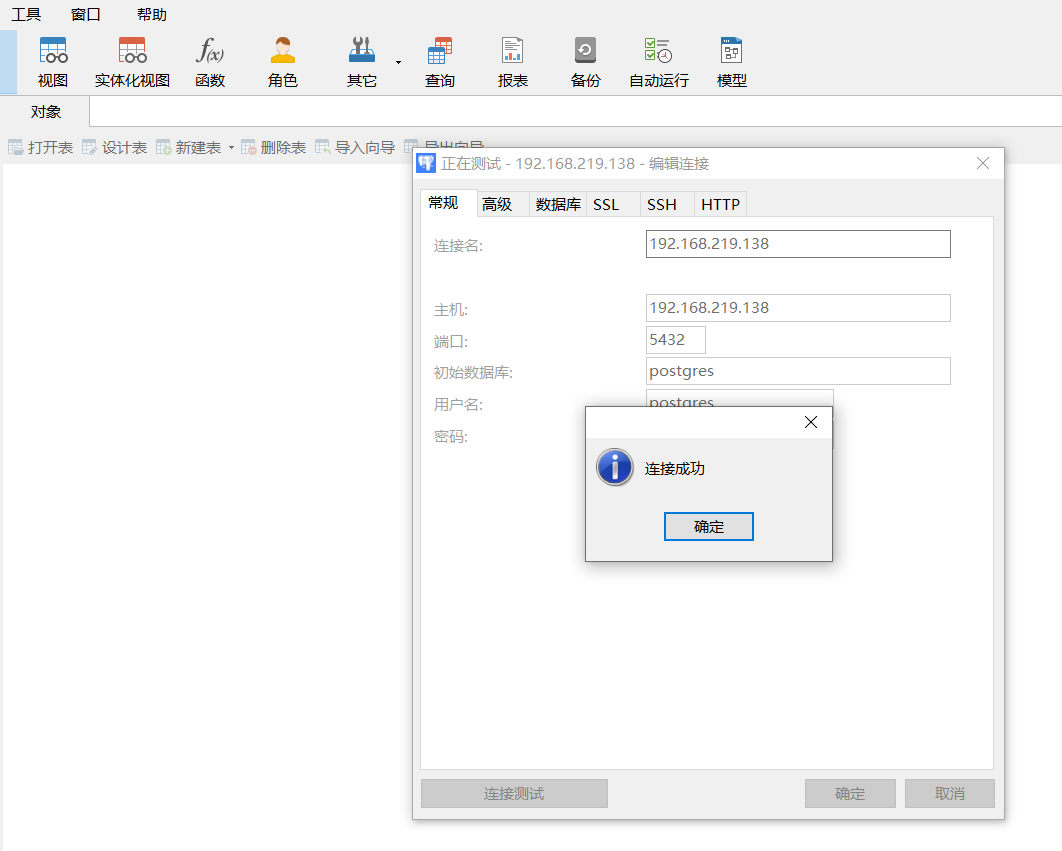Click inside the 端口 port field
Viewport: 1062px width, 851px height.
pyautogui.click(x=675, y=339)
